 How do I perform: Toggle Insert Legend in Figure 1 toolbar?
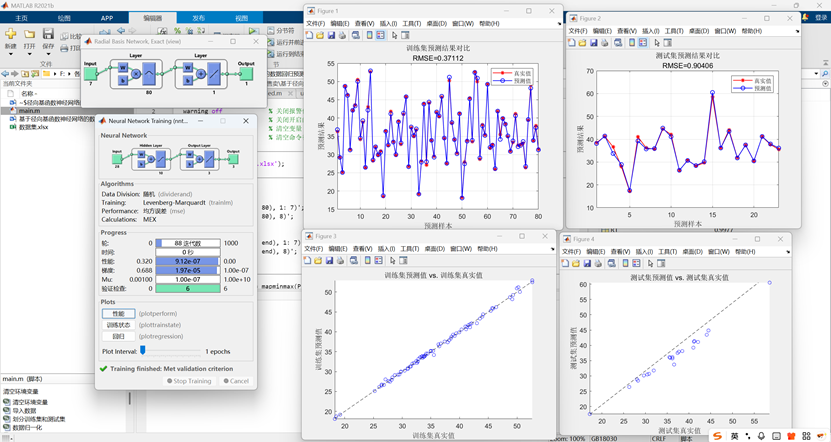coord(381,36)
